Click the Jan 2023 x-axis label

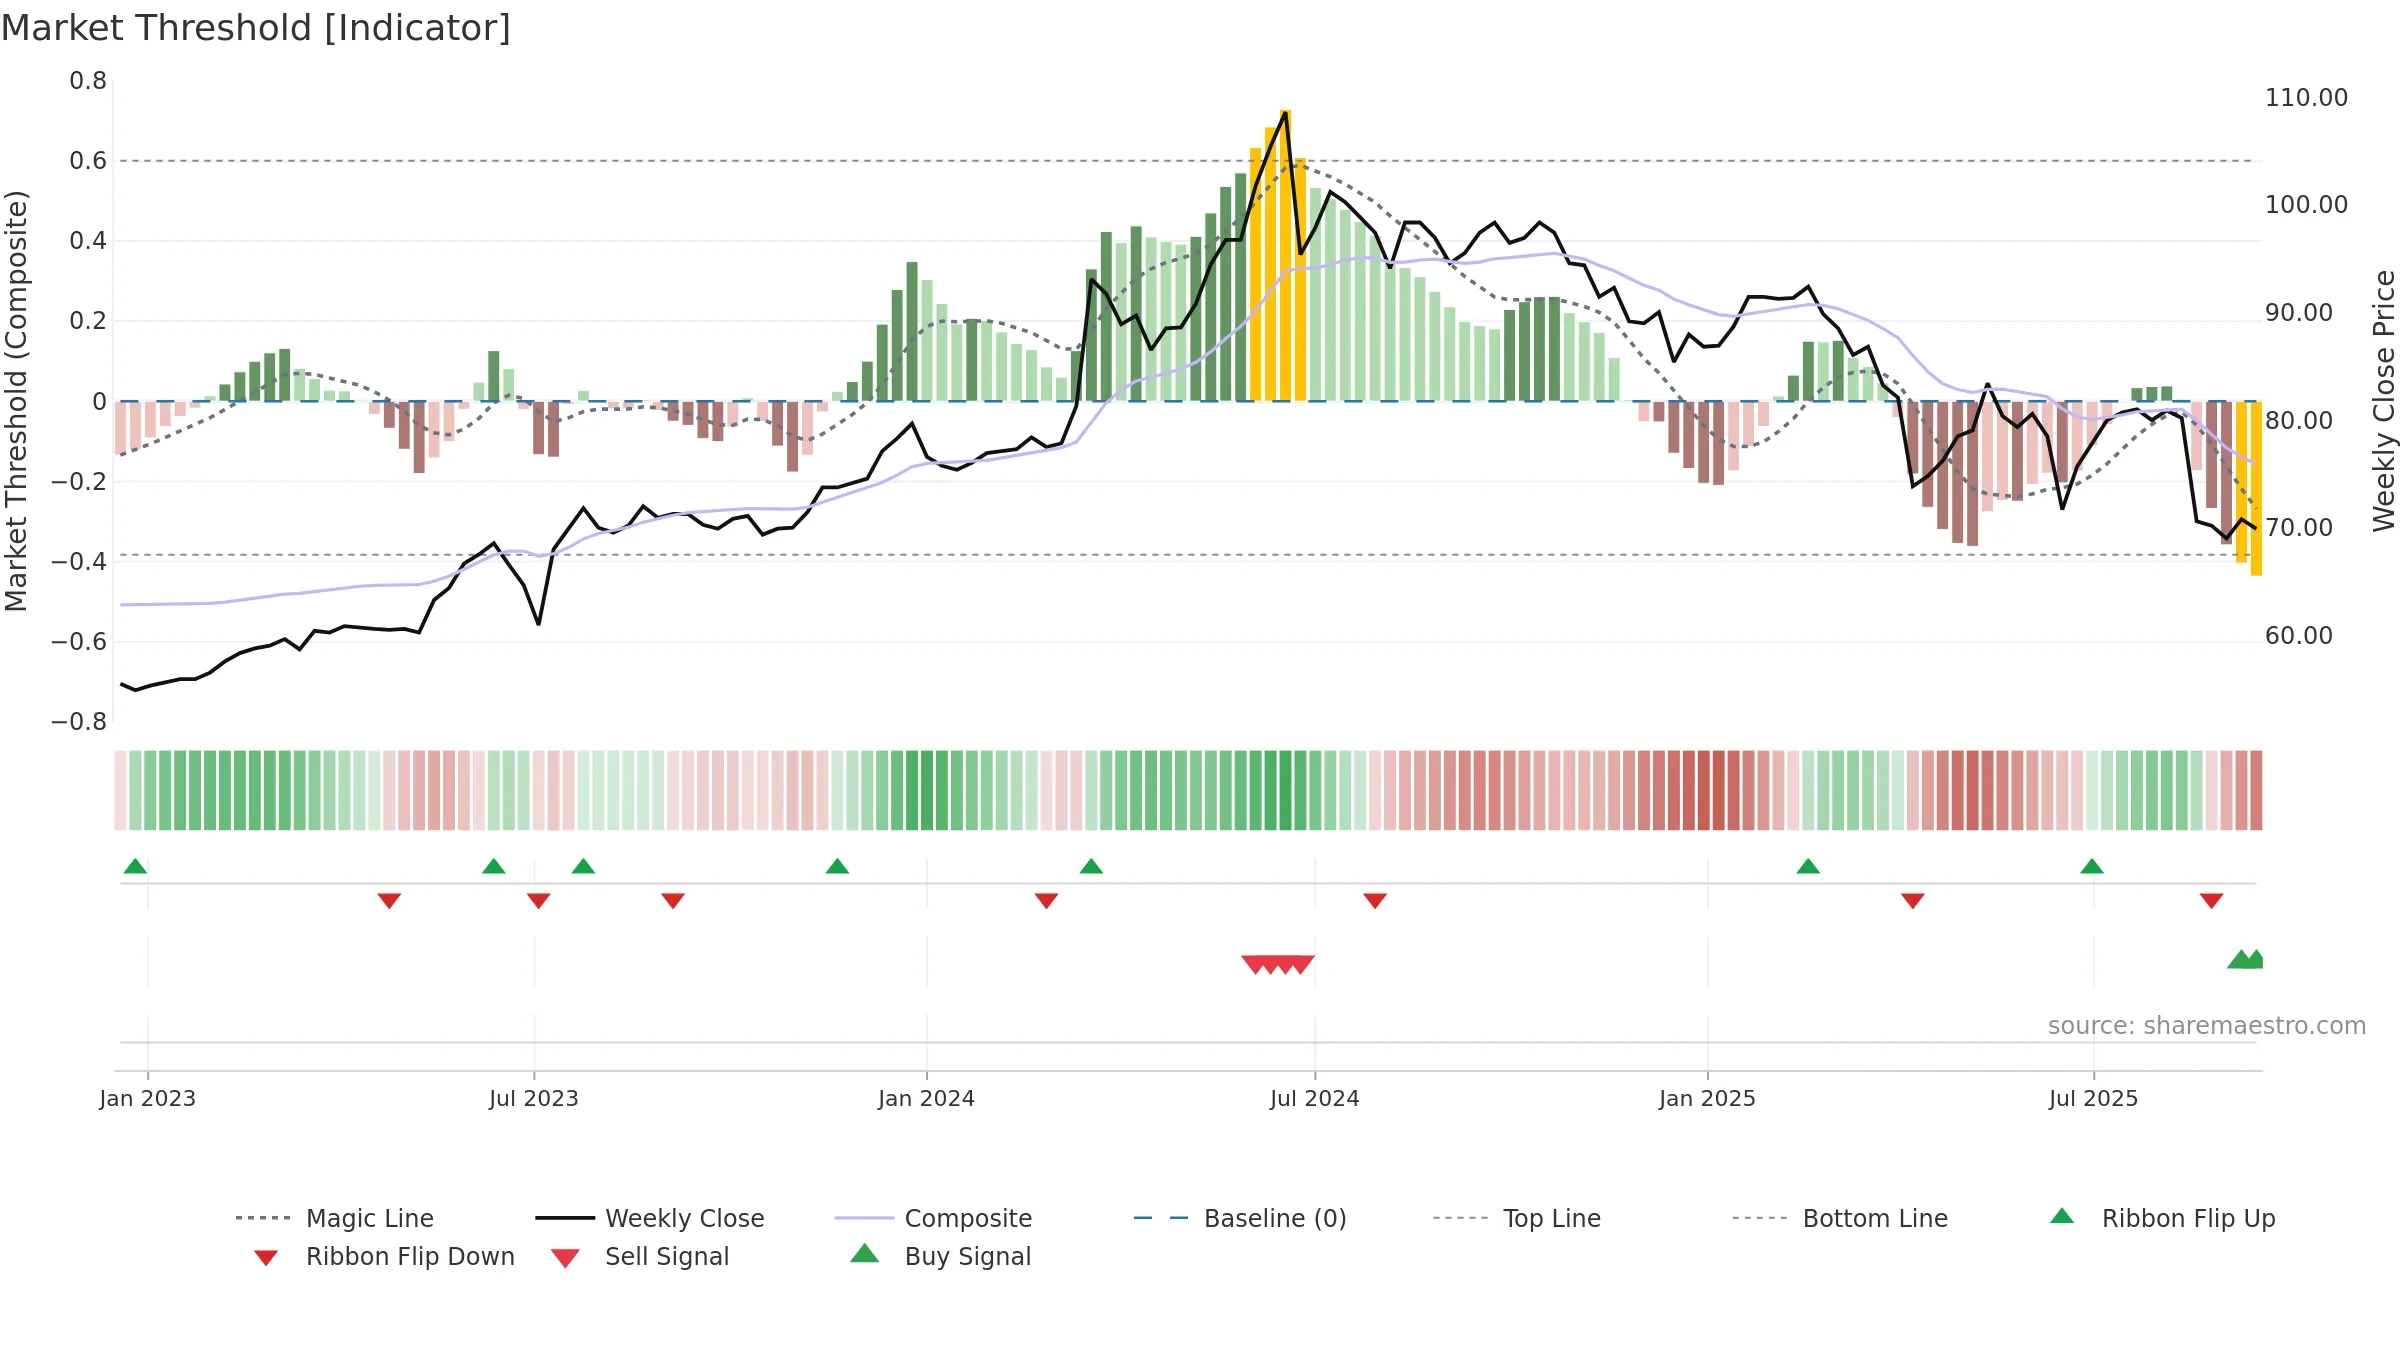click(148, 1098)
